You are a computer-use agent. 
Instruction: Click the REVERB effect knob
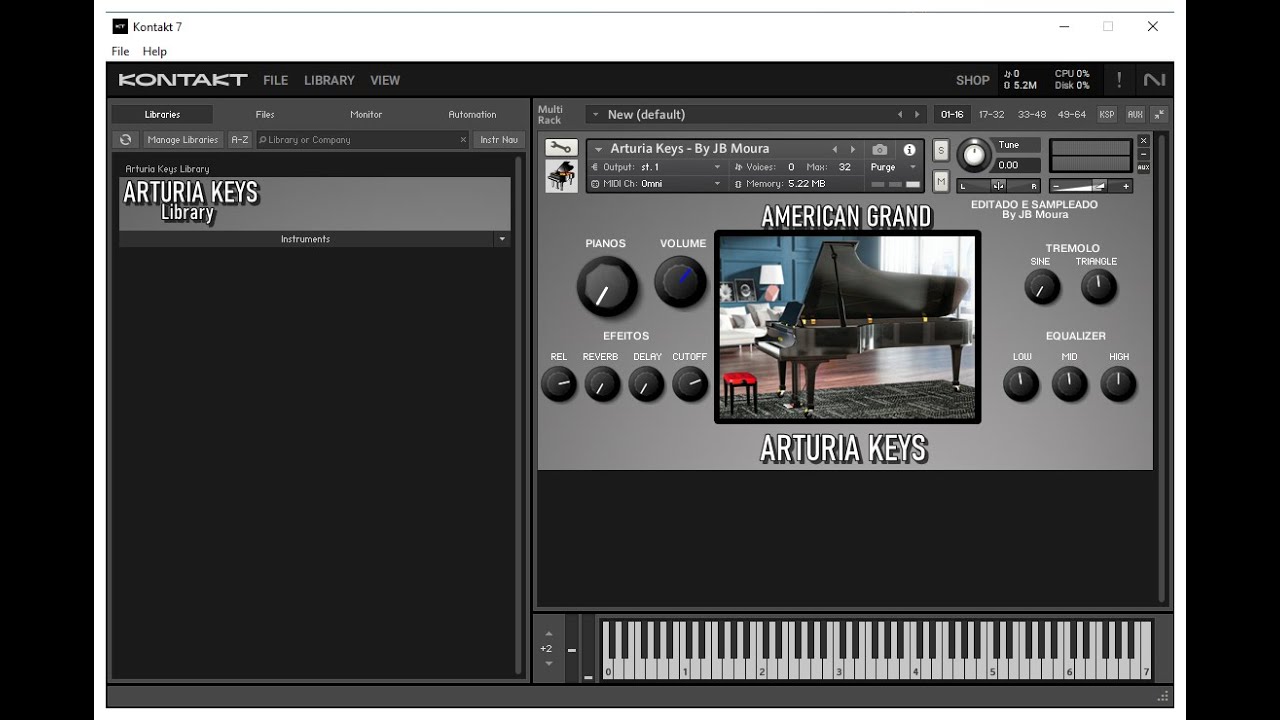coord(601,384)
